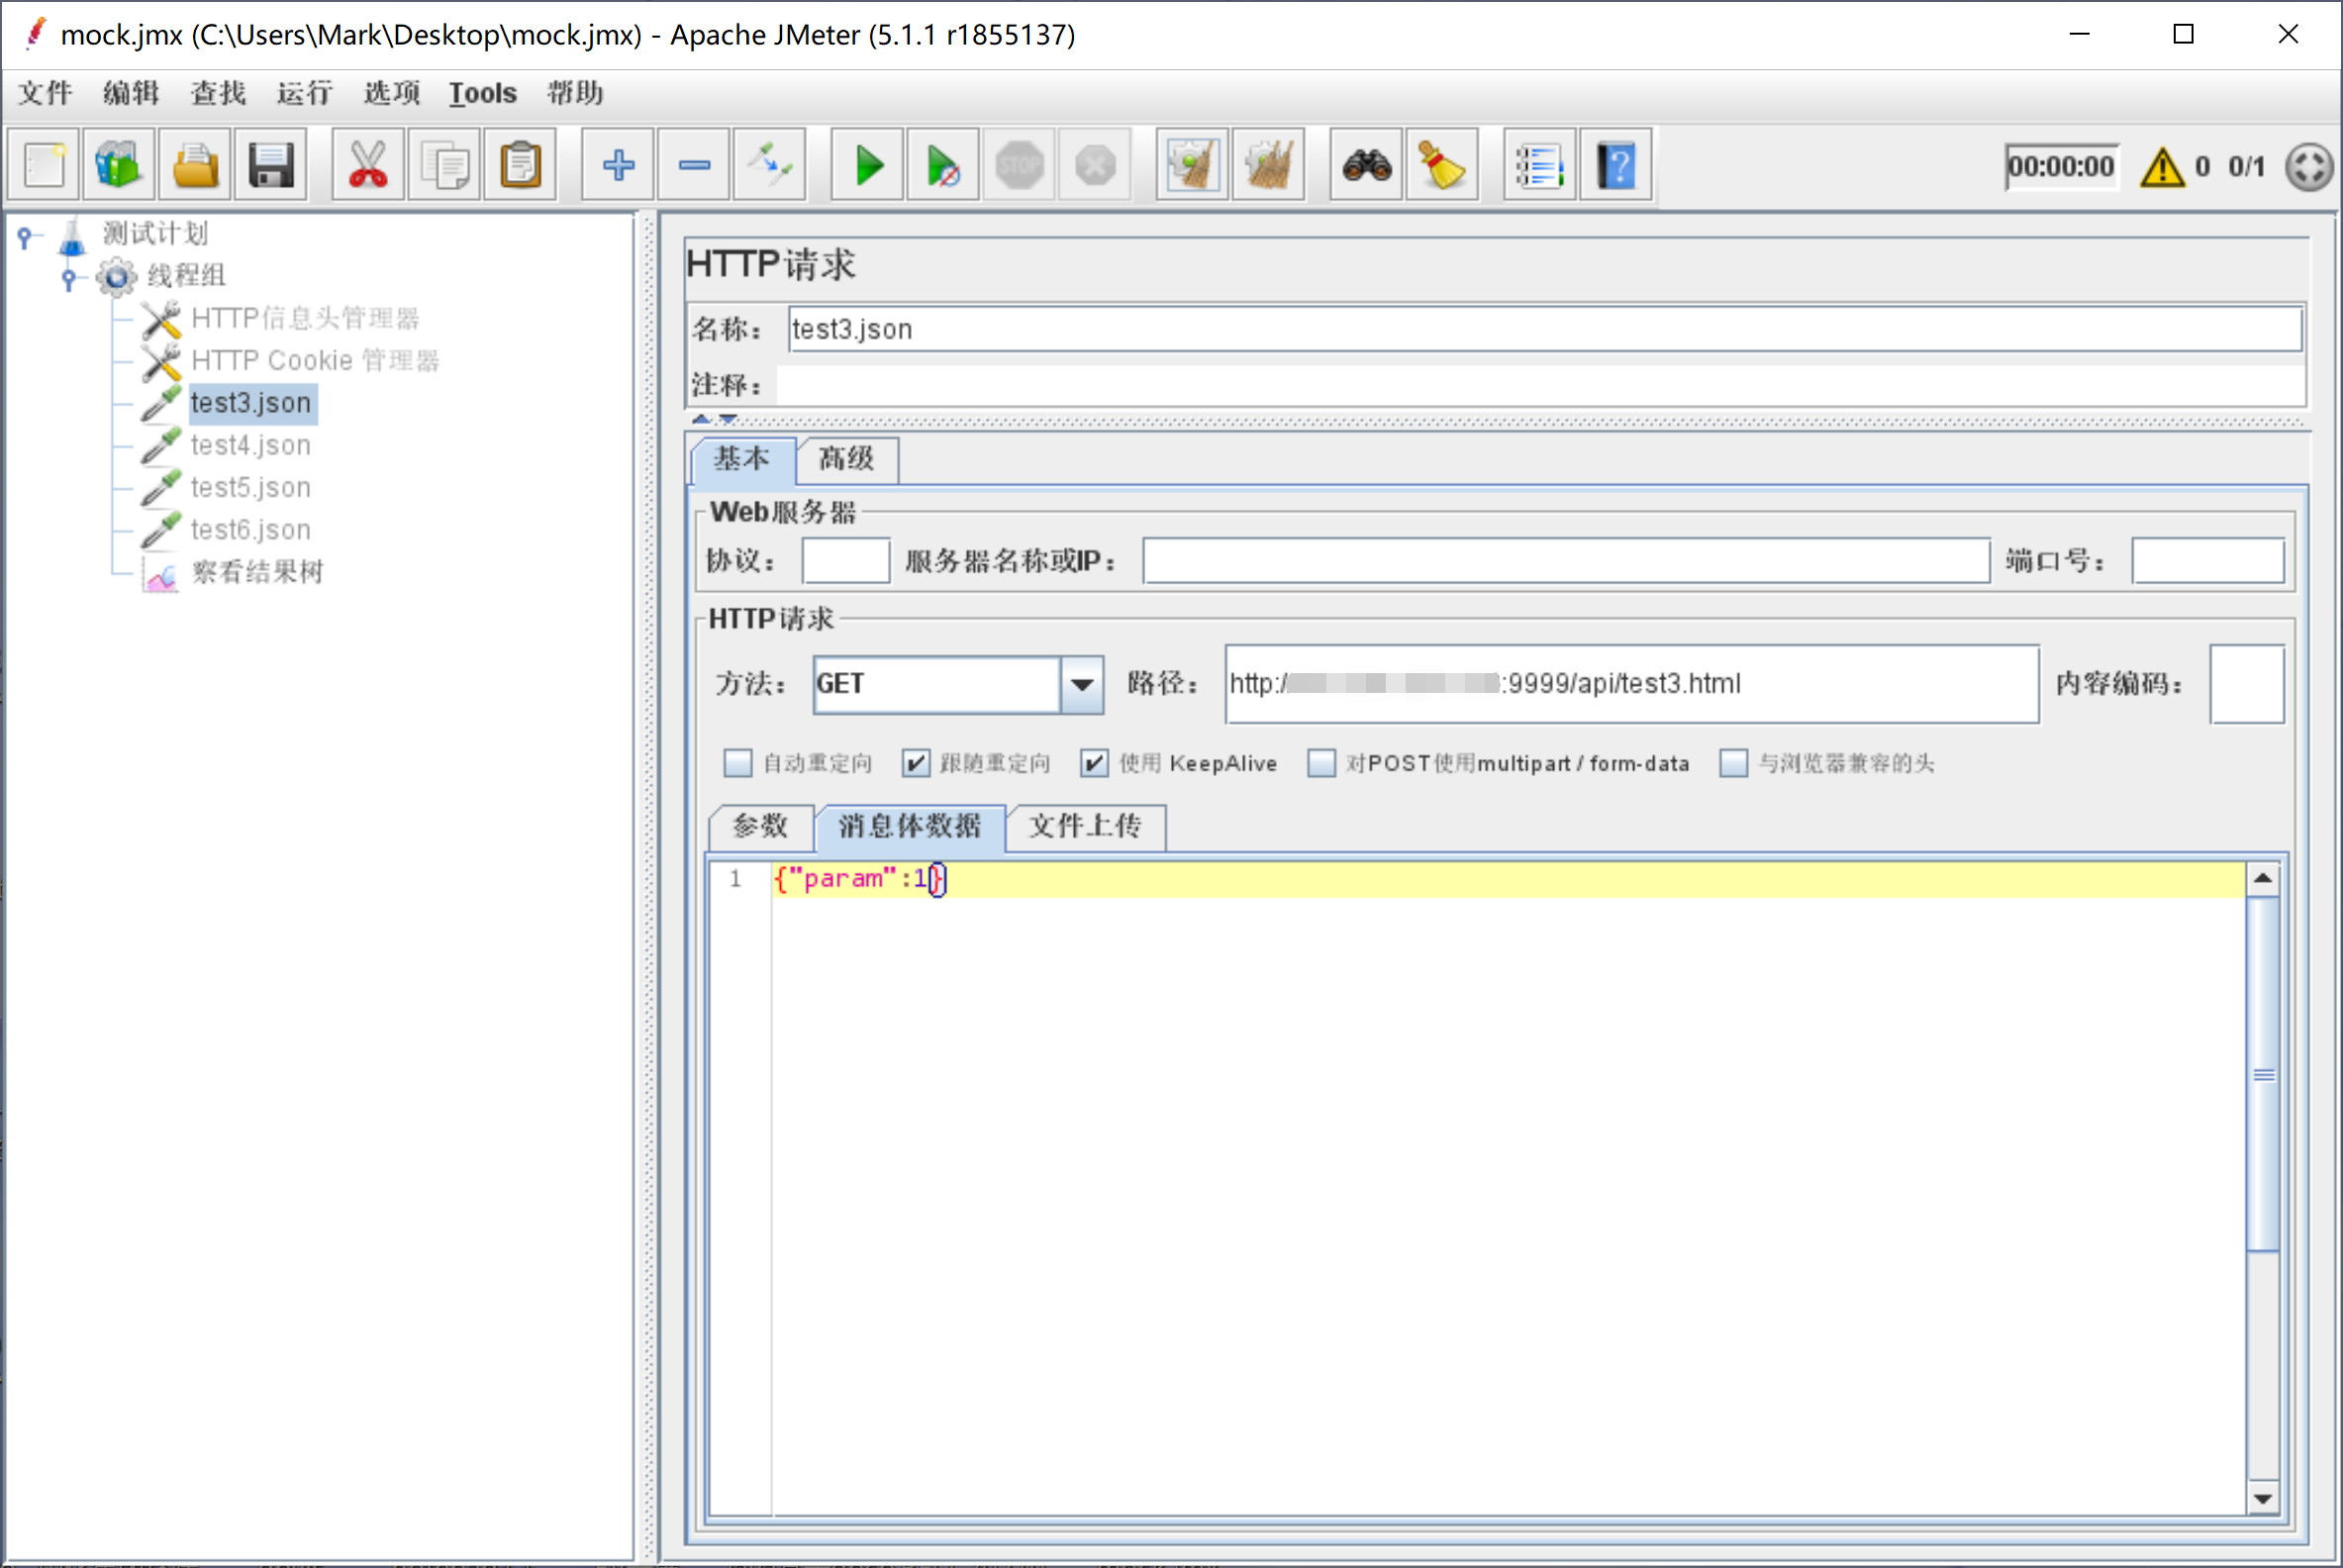The width and height of the screenshot is (2343, 1568).
Task: Click the Collapse All minus icon
Action: (694, 165)
